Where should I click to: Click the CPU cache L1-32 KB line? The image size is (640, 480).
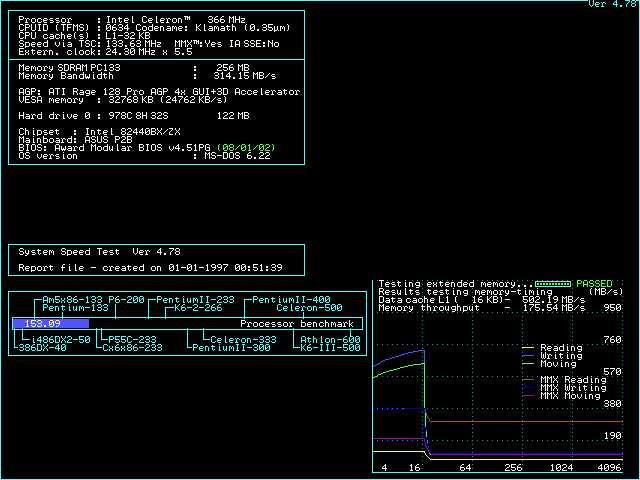84,36
